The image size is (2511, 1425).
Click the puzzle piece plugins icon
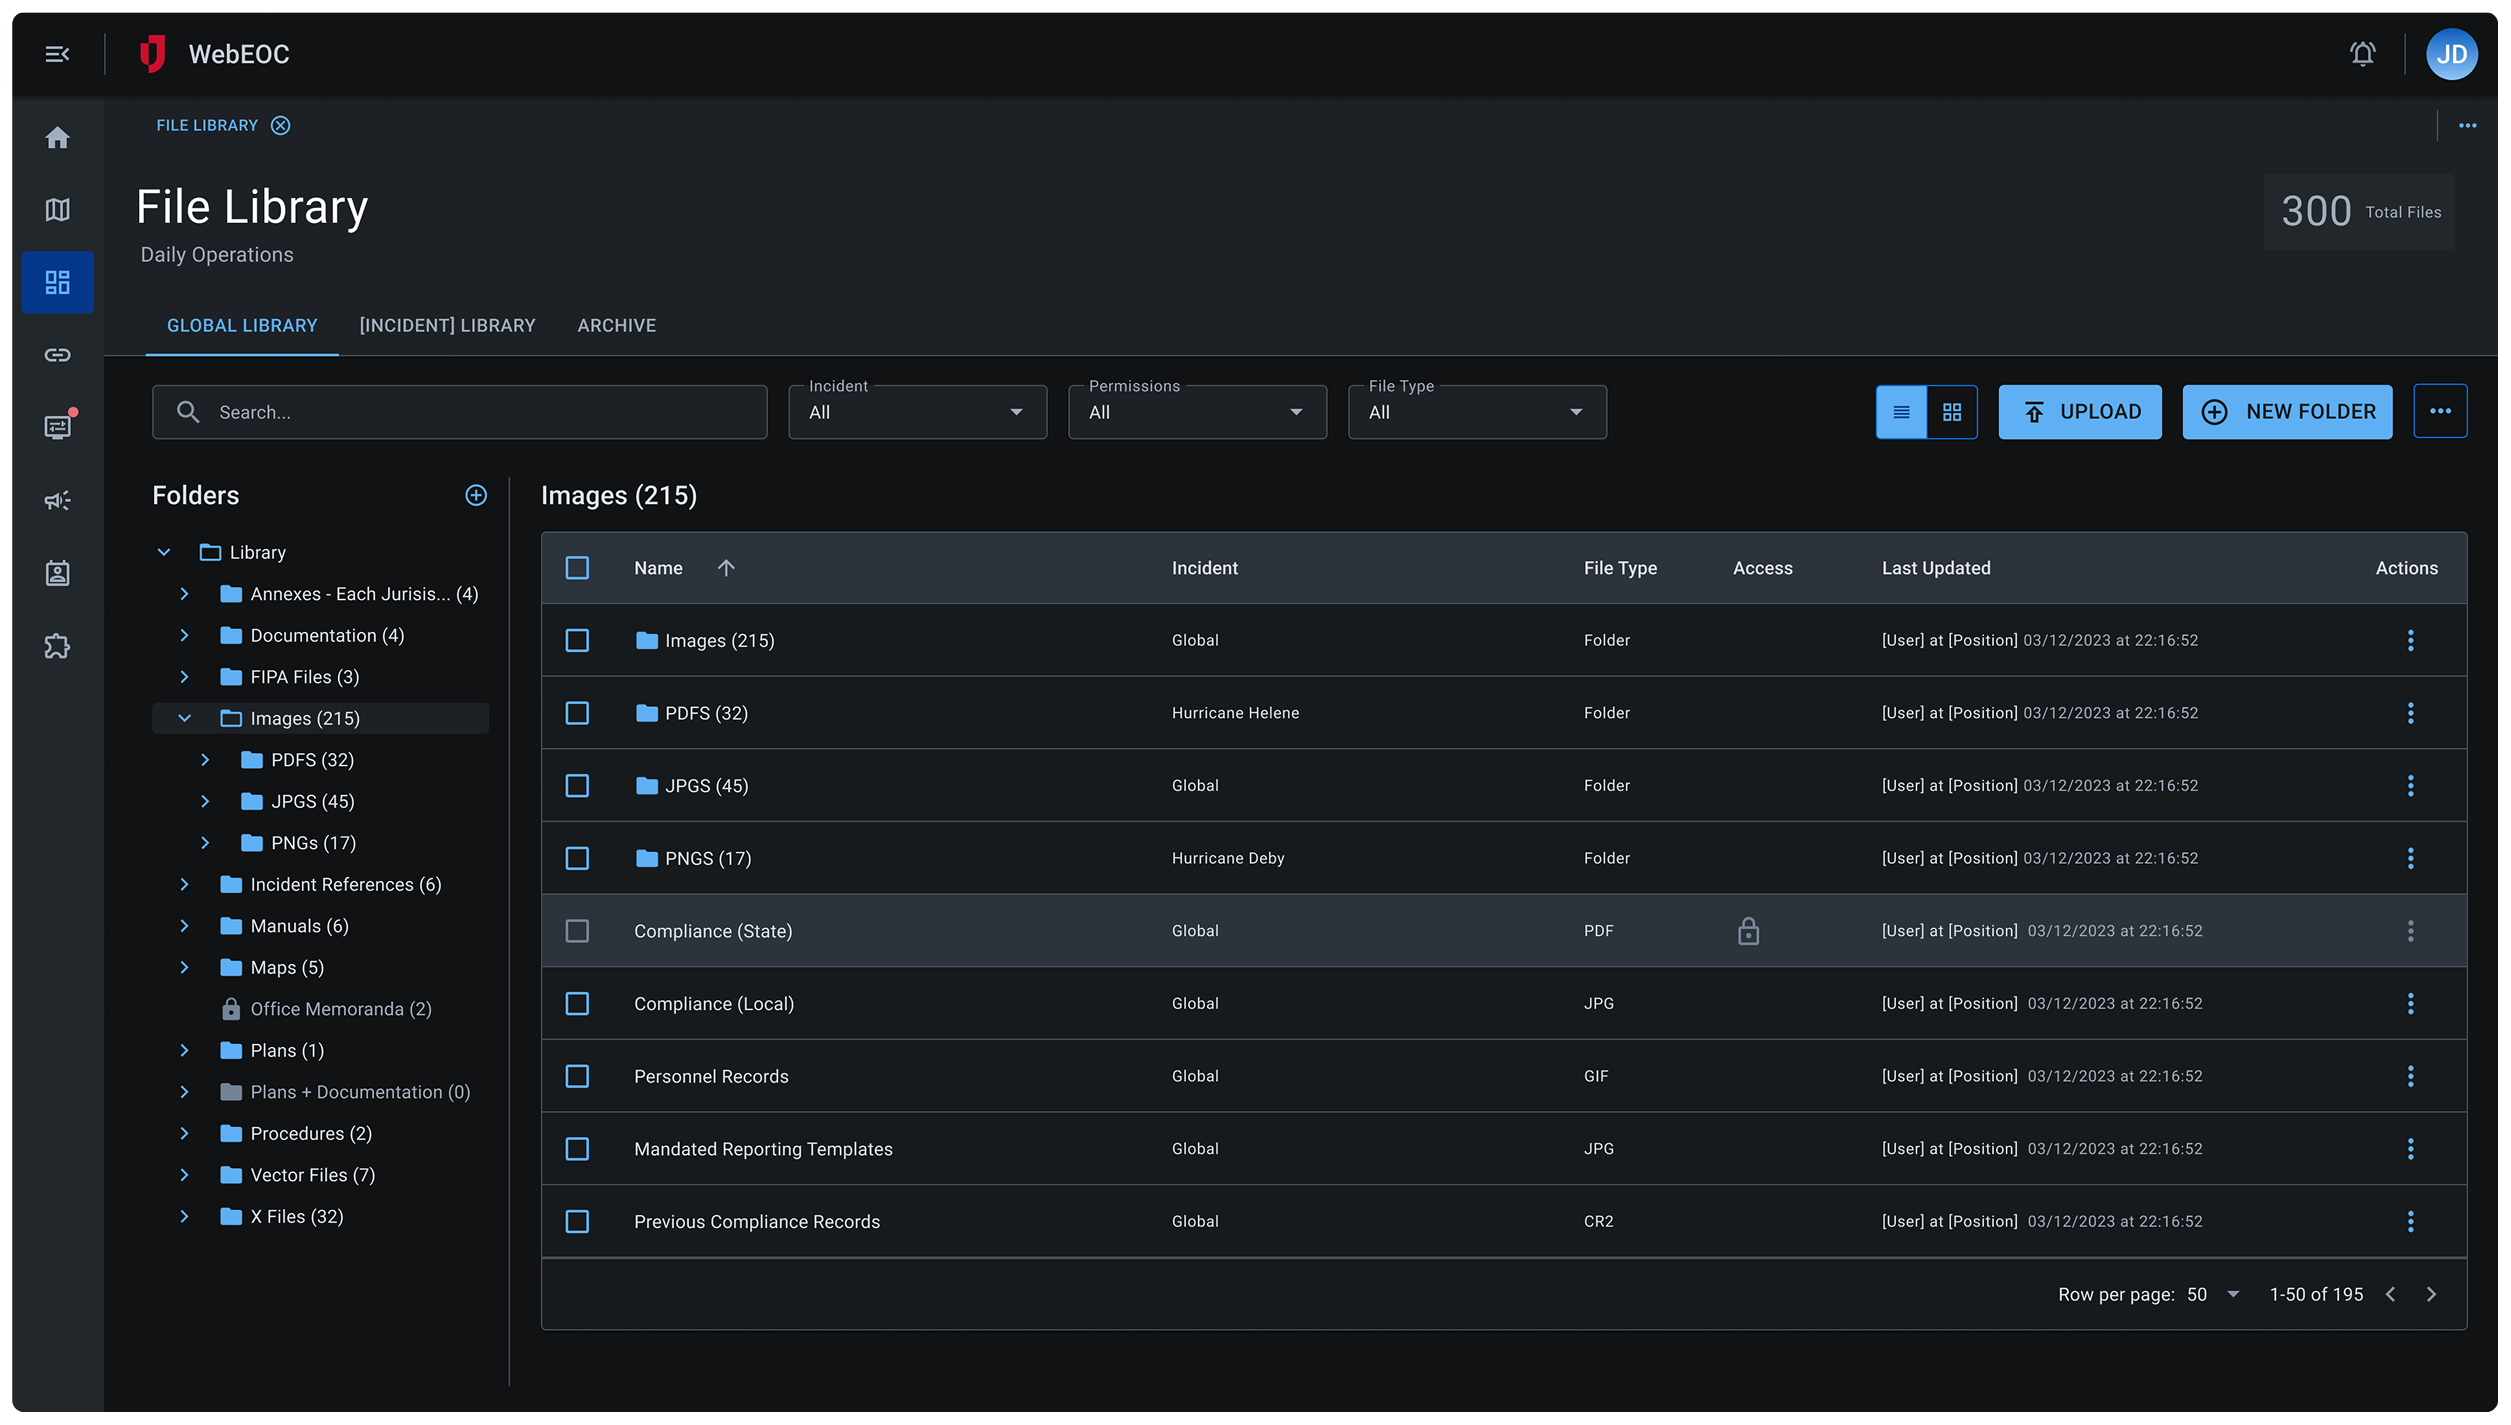pyautogui.click(x=58, y=646)
